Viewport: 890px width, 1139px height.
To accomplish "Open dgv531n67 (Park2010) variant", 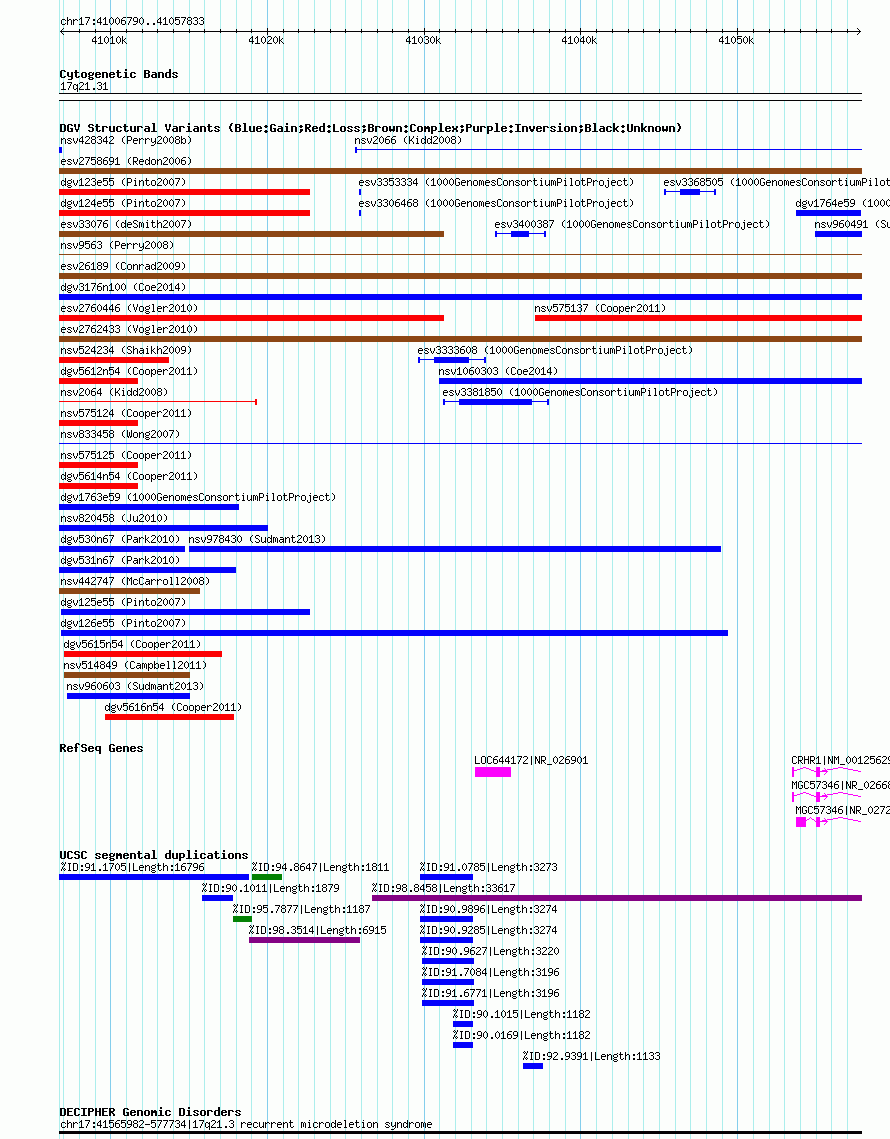I will click(120, 561).
